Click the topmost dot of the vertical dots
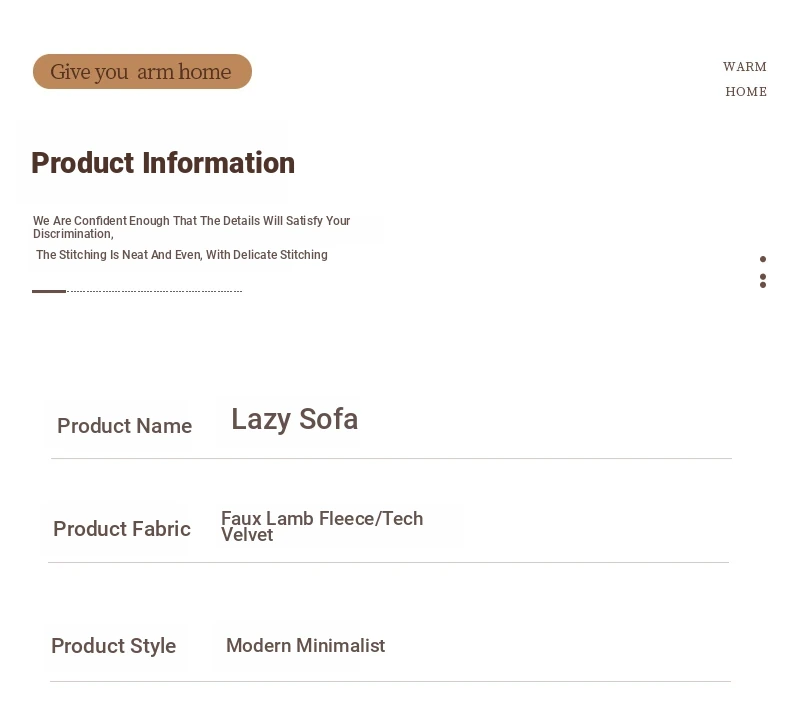 coord(763,259)
